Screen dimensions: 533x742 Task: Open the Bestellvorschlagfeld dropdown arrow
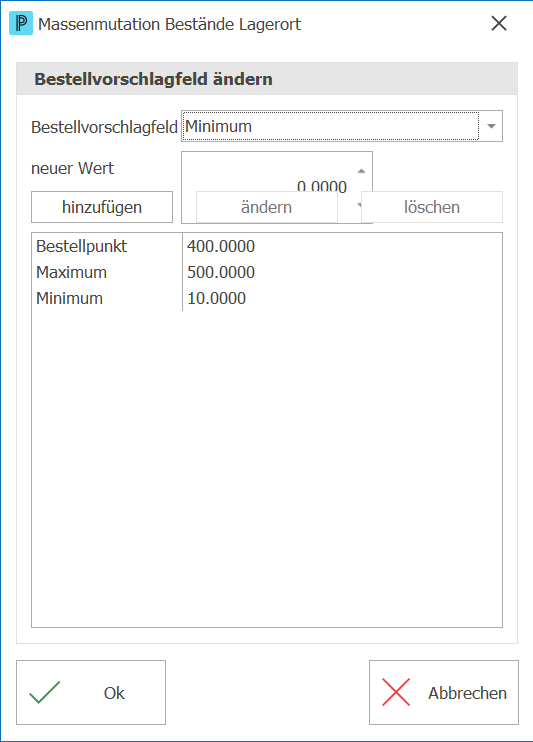[x=491, y=126]
